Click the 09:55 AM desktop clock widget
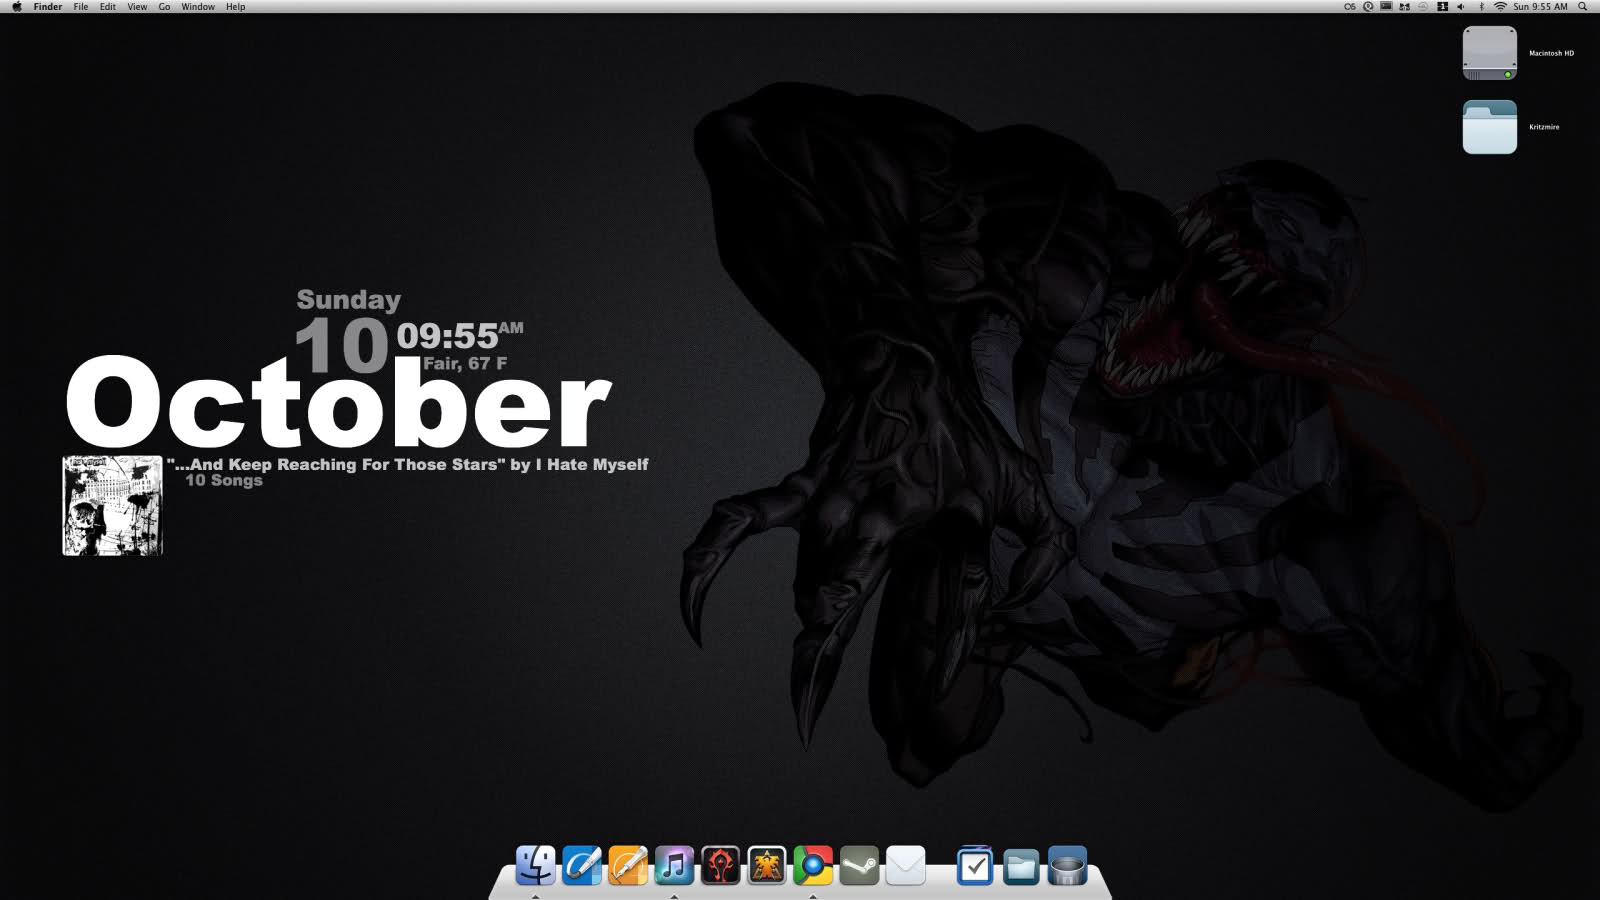The image size is (1600, 900). point(460,335)
